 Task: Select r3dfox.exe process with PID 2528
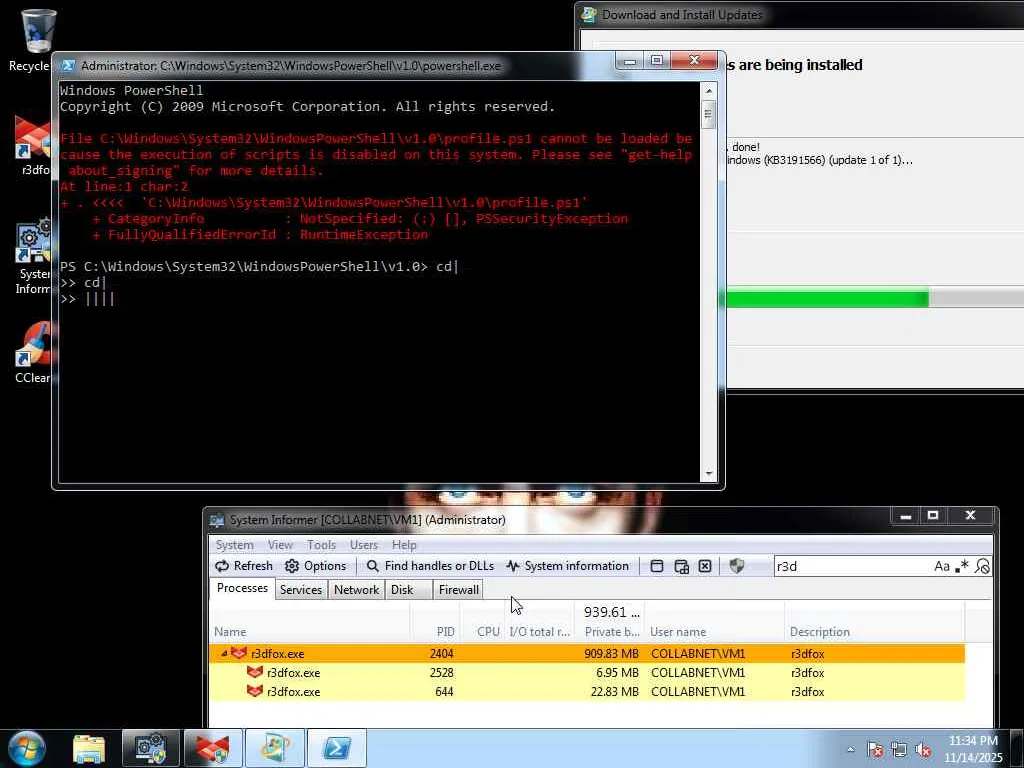(586, 673)
